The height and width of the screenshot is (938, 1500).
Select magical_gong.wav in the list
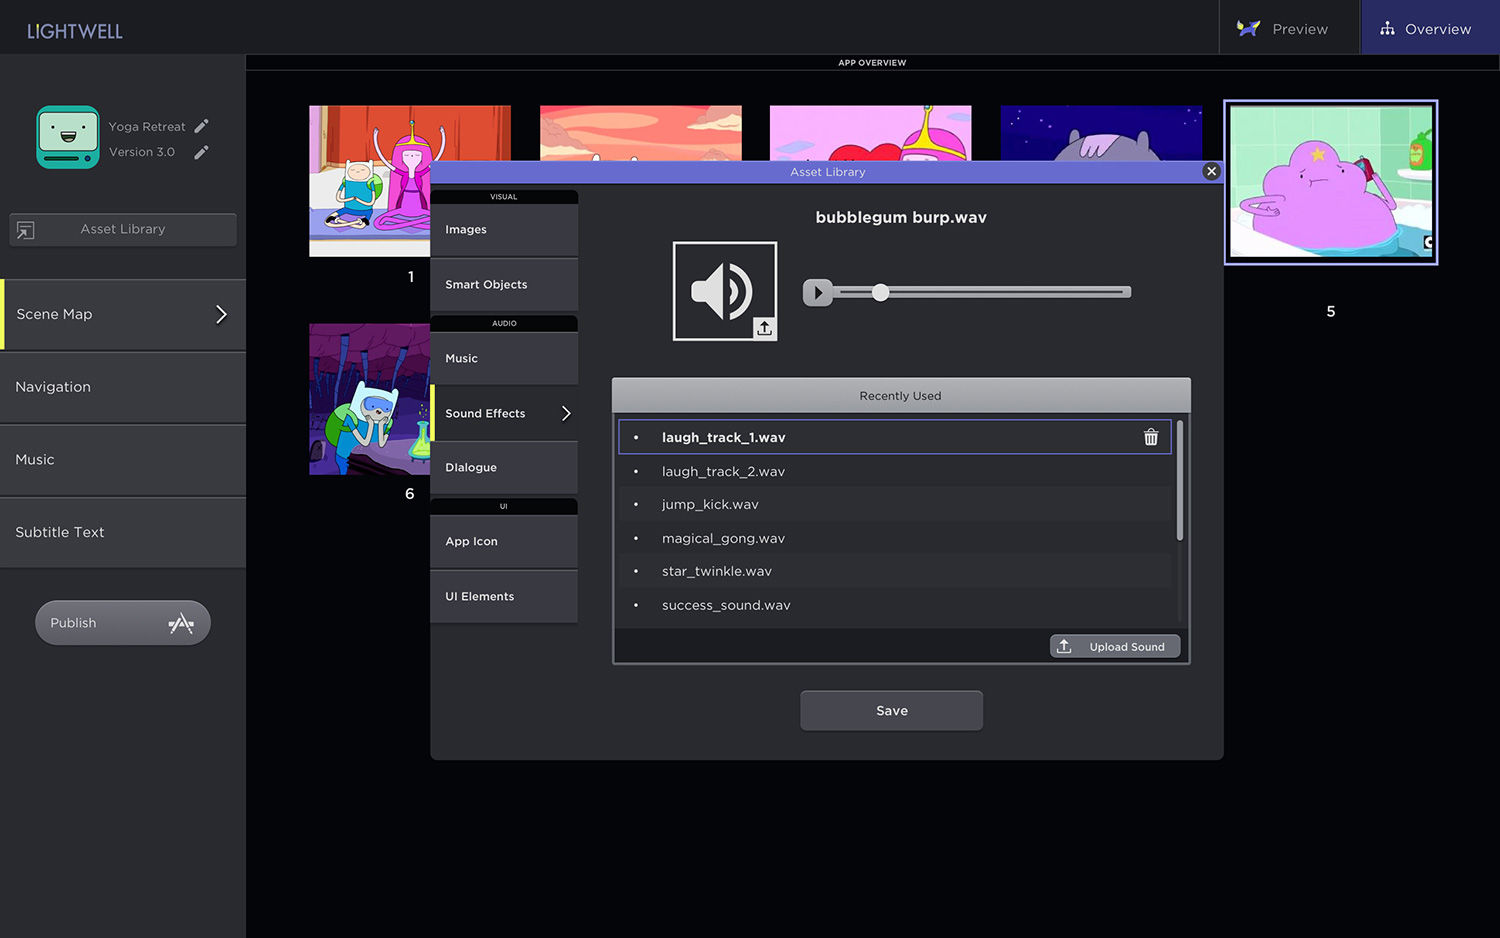click(x=894, y=538)
